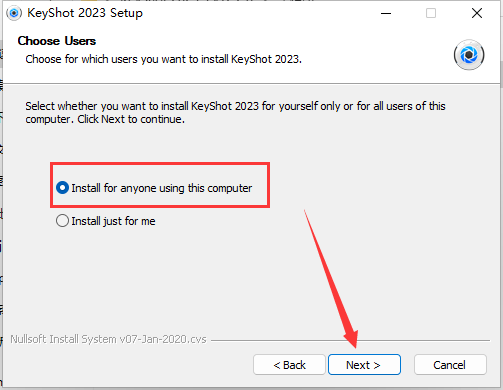The height and width of the screenshot is (390, 503).
Task: Click the 'Choose Users' heading
Action: point(57,41)
